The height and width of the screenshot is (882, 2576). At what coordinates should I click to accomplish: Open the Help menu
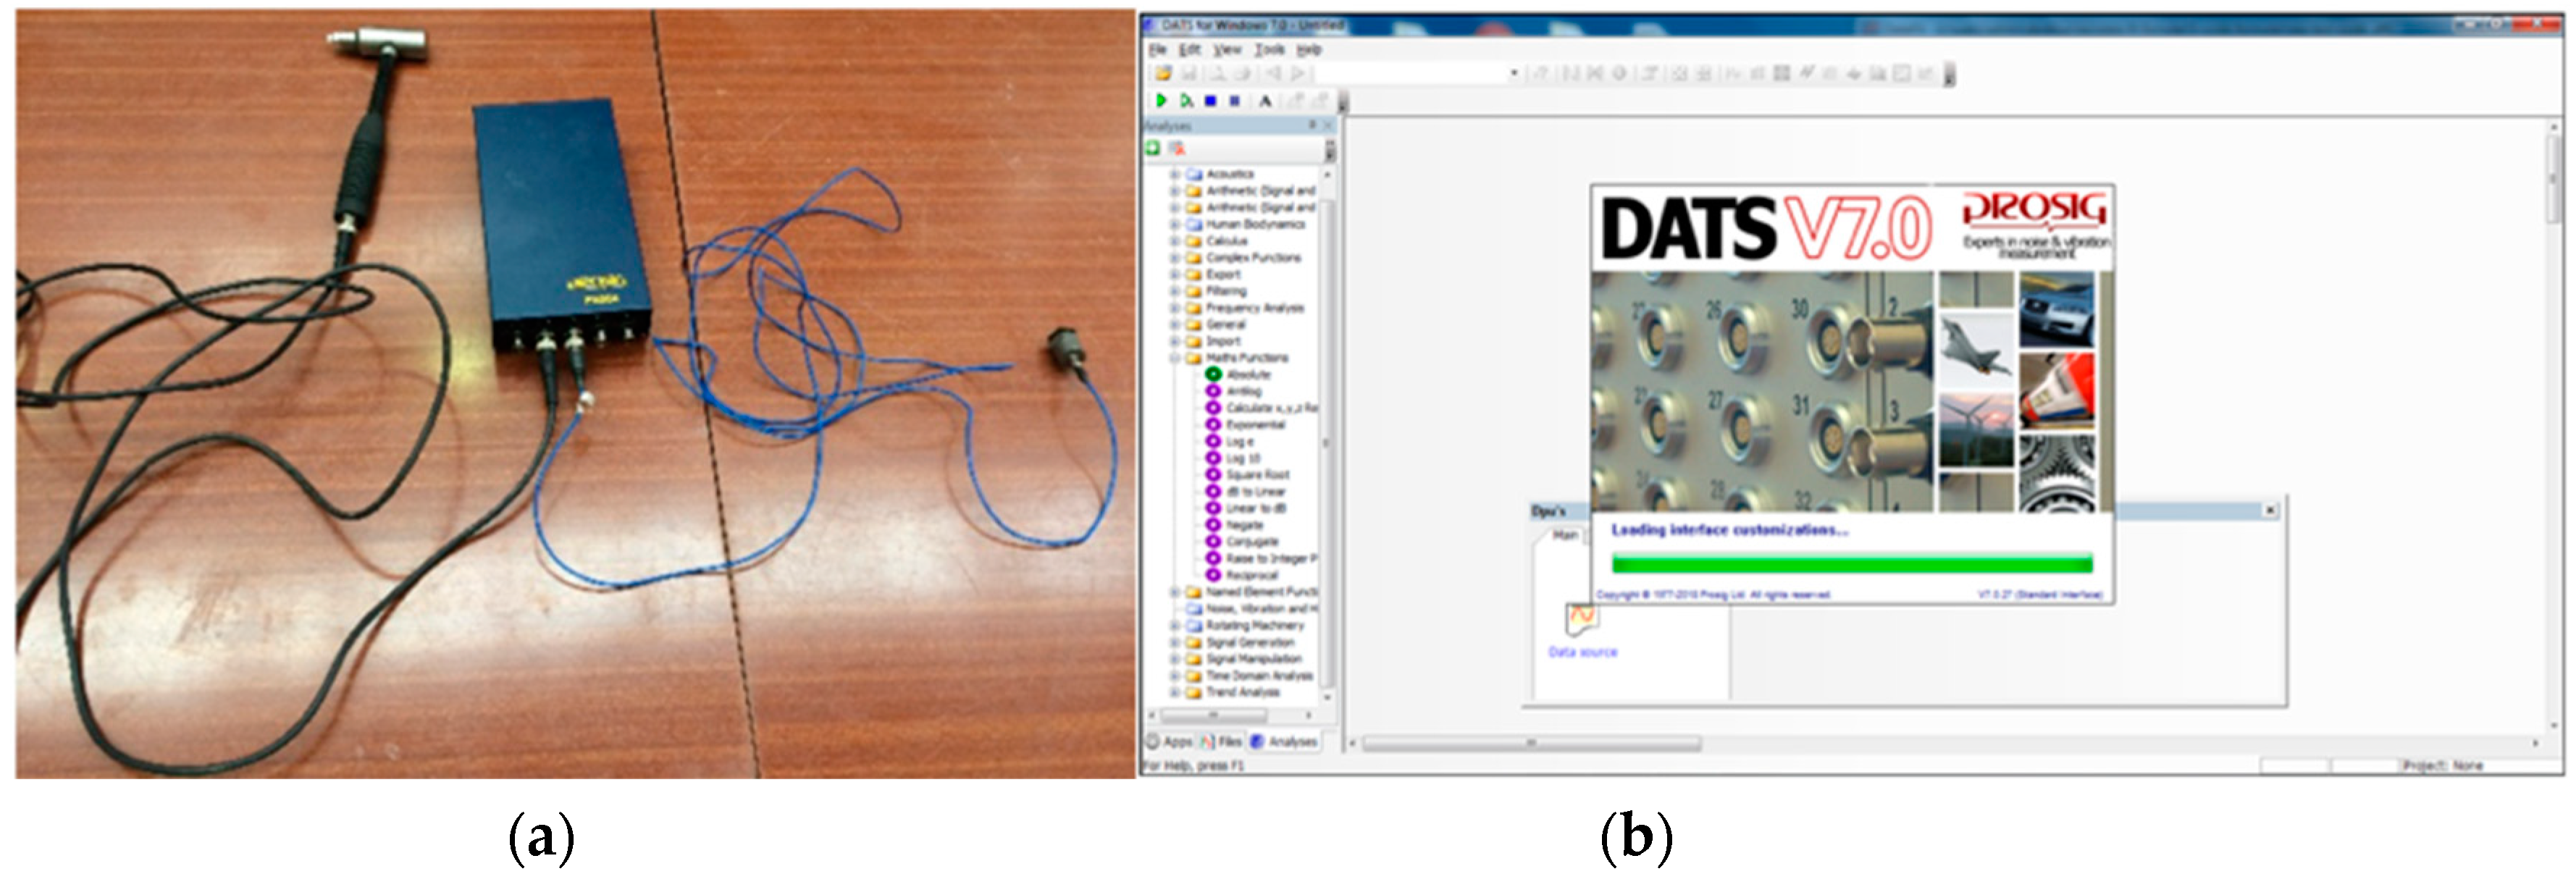(1309, 49)
